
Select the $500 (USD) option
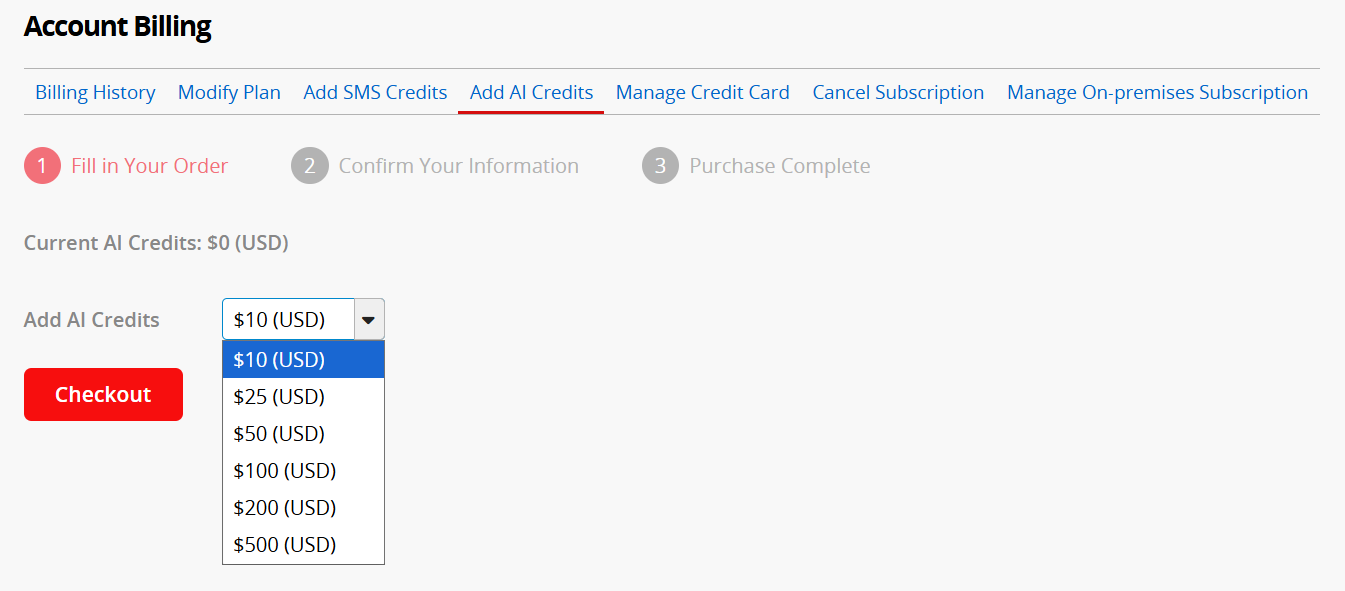(x=303, y=545)
